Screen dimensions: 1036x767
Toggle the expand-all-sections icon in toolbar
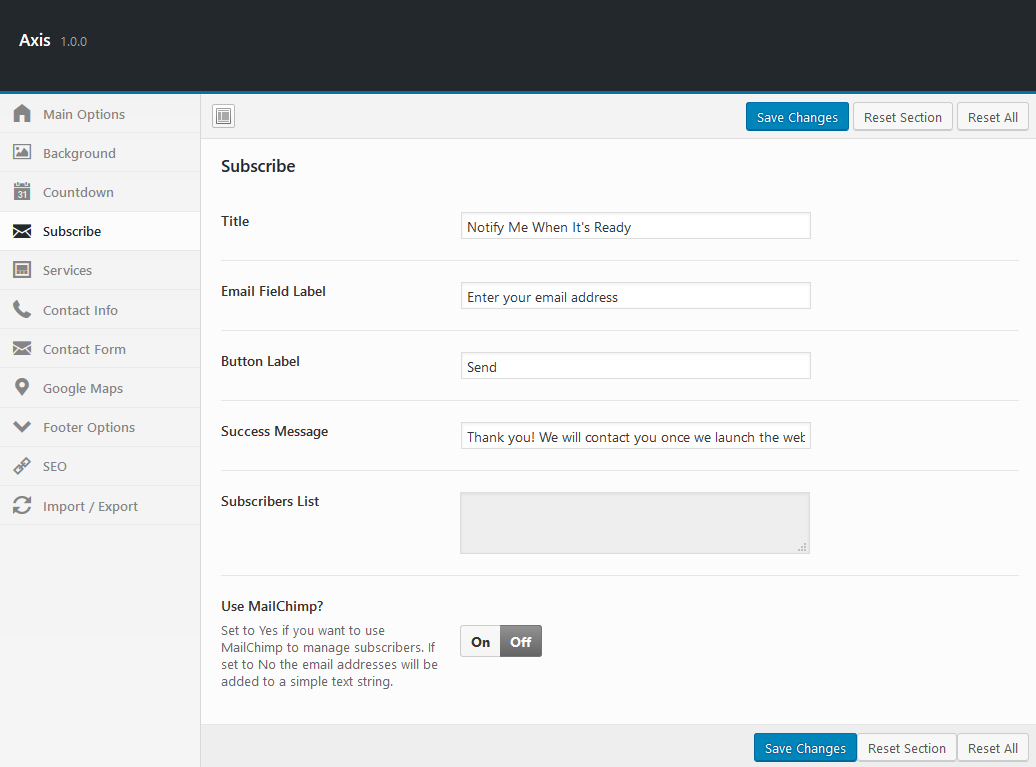pos(223,117)
